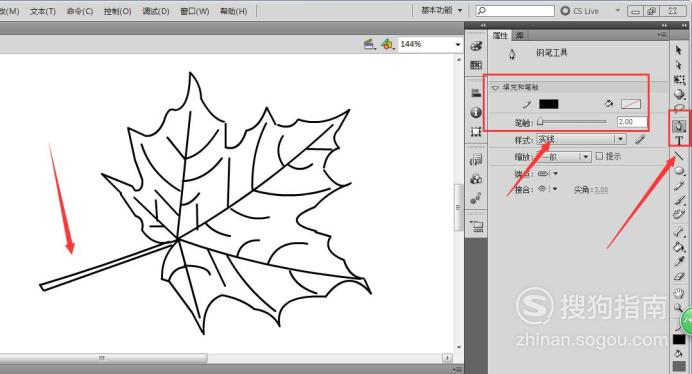This screenshot has width=692, height=374.
Task: Select the Eyedropper tool
Action: [x=679, y=261]
